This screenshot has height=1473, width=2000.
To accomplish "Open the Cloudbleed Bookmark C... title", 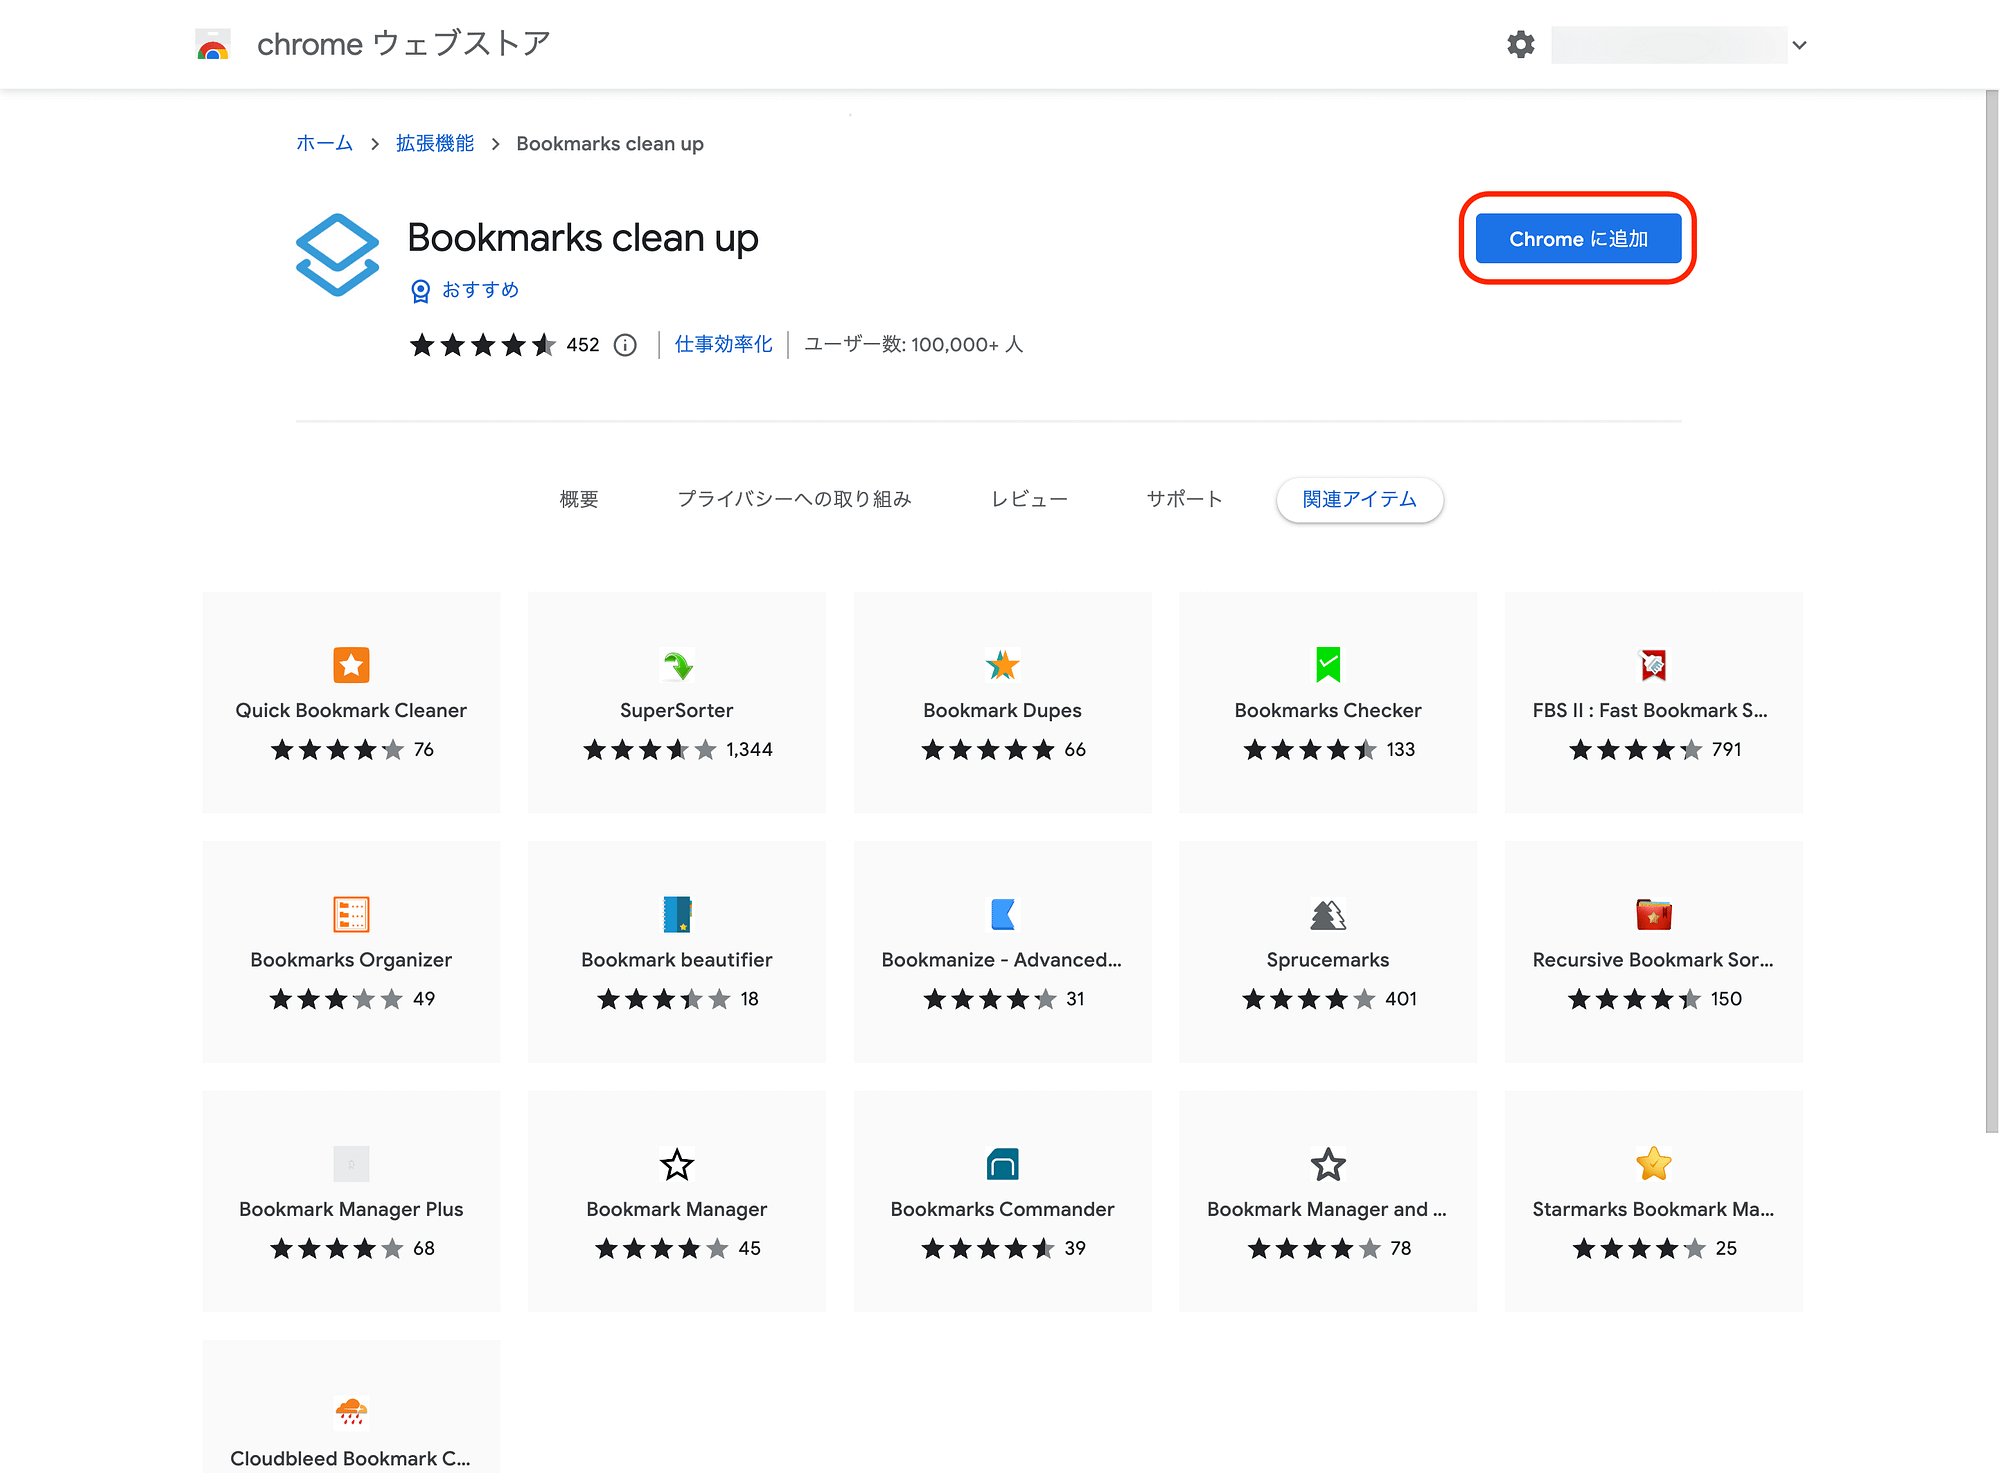I will pyautogui.click(x=350, y=1459).
